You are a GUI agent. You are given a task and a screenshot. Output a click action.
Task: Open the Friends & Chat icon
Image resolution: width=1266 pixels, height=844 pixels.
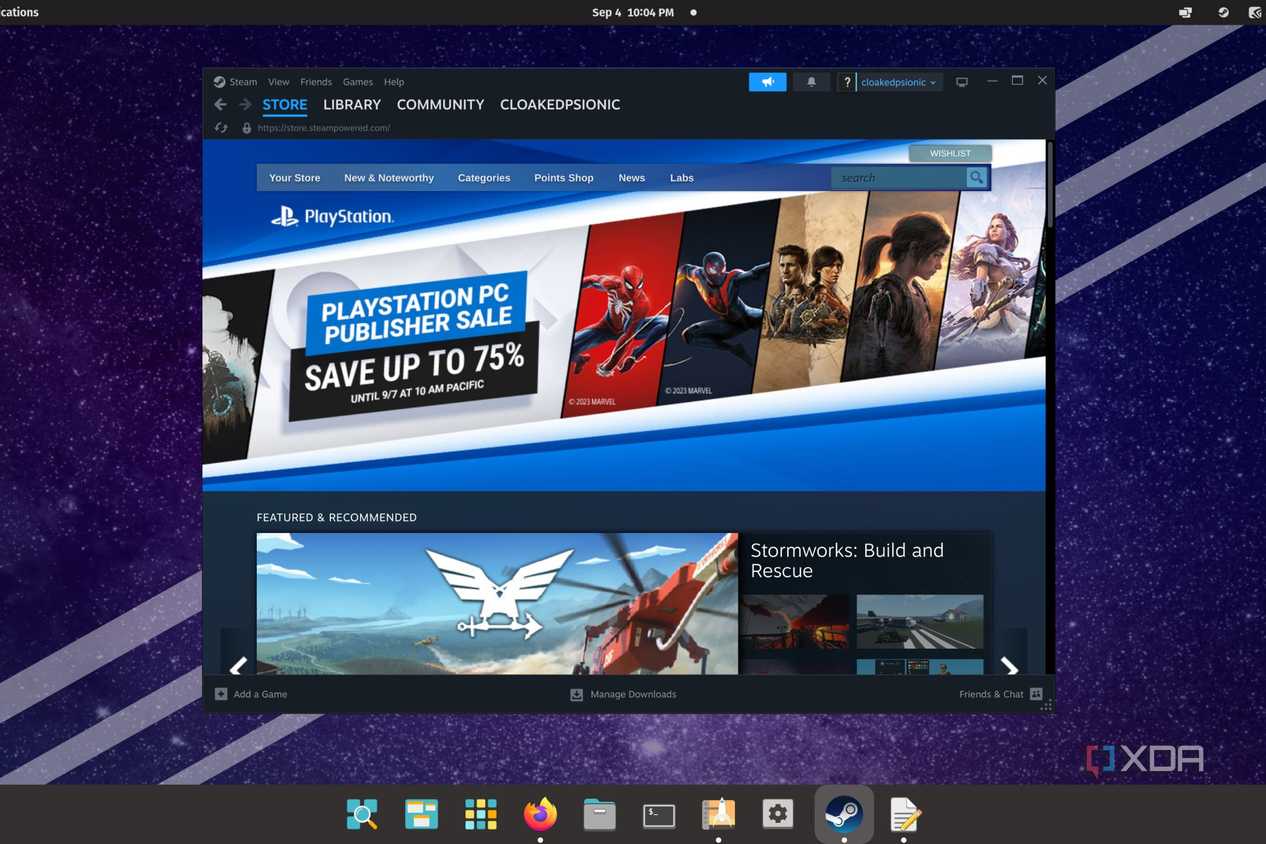point(1036,694)
